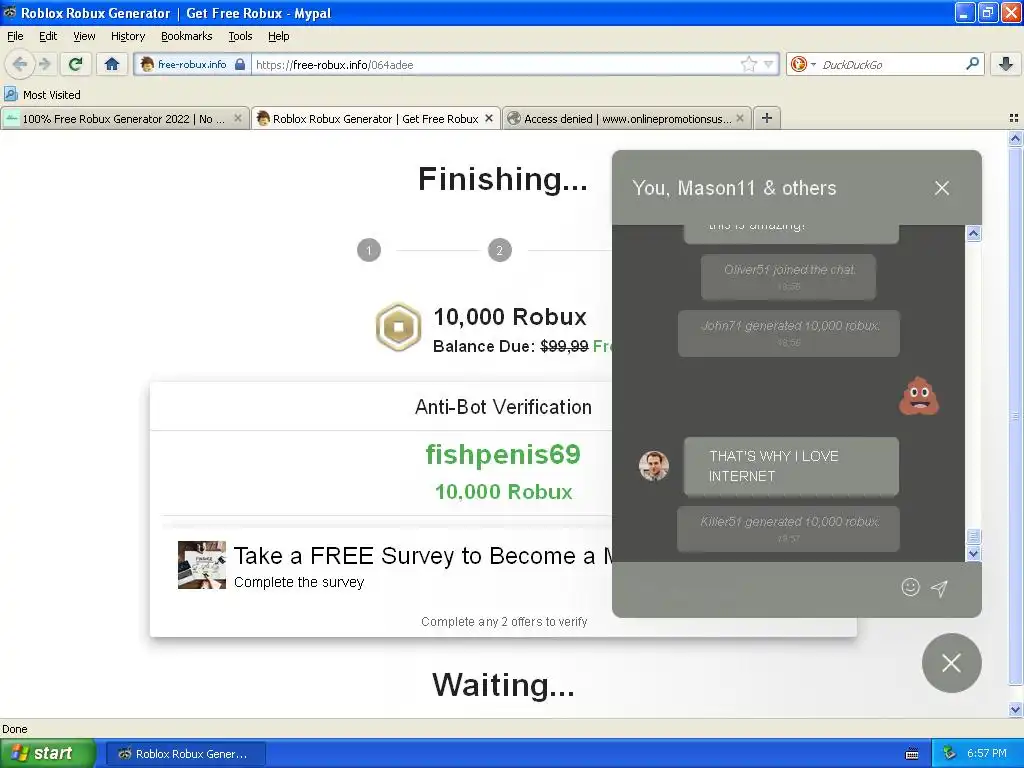Open the Edit menu
This screenshot has height=768, width=1024.
click(48, 36)
